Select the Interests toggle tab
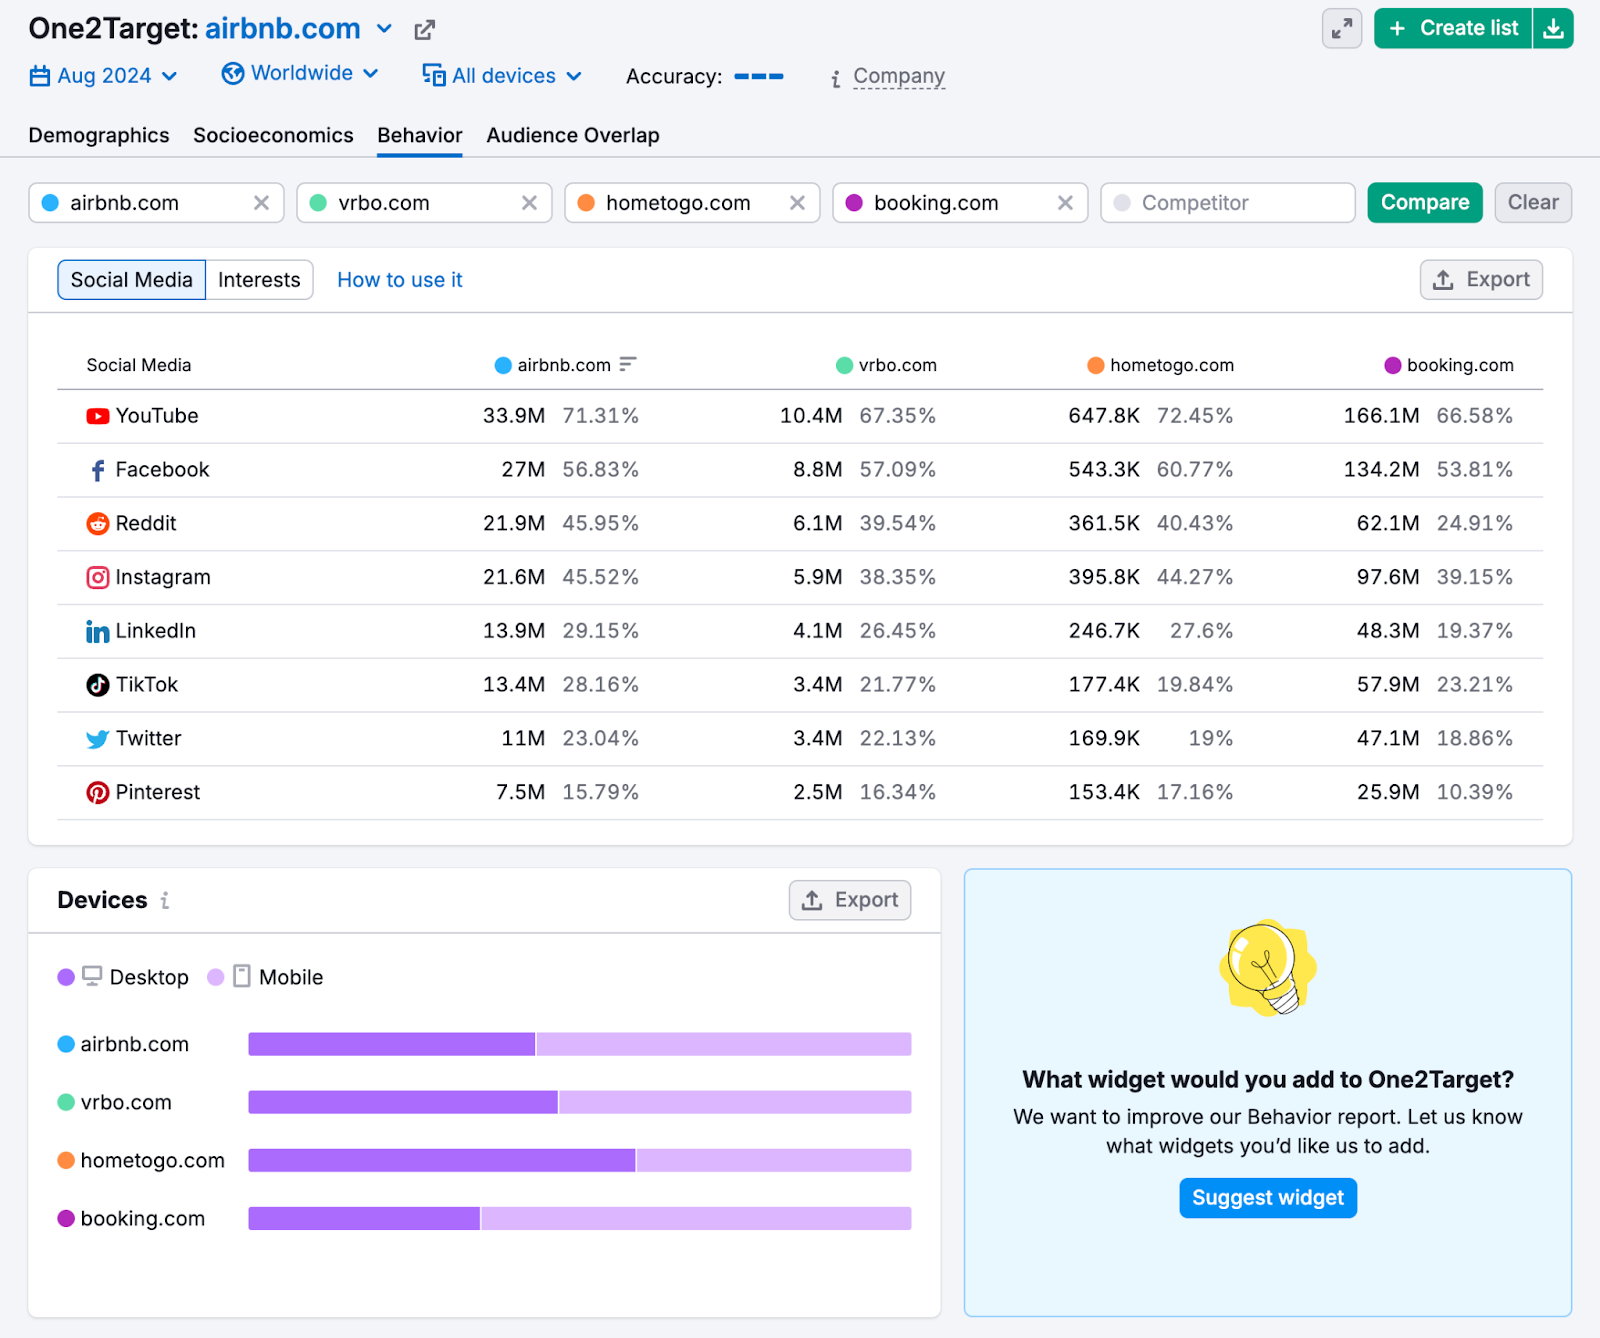Image resolution: width=1600 pixels, height=1338 pixels. (x=259, y=280)
